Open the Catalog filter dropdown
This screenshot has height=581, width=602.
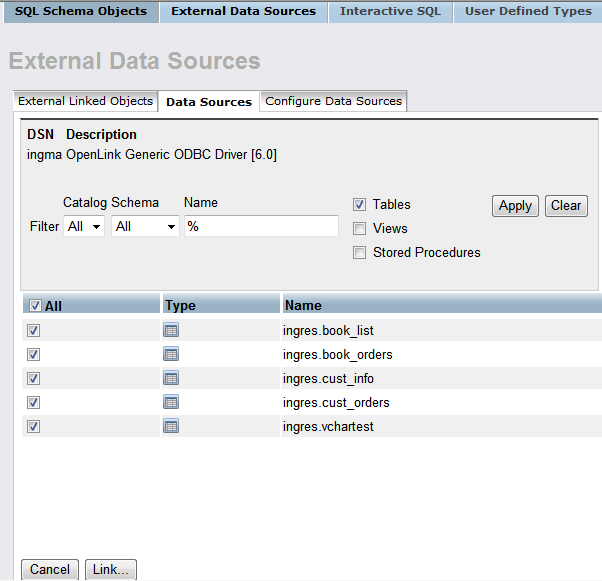point(84,227)
